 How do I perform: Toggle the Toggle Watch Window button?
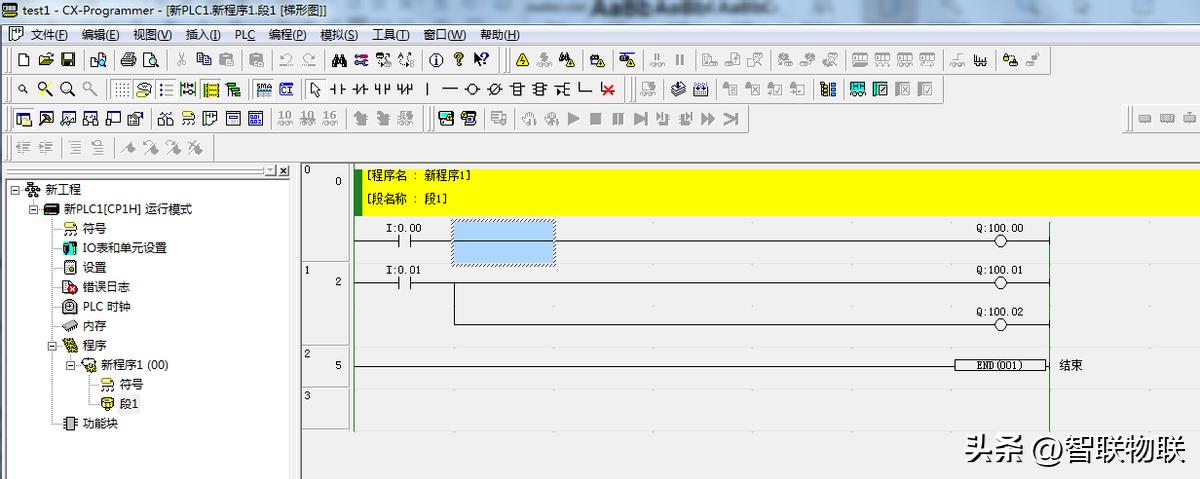68,118
